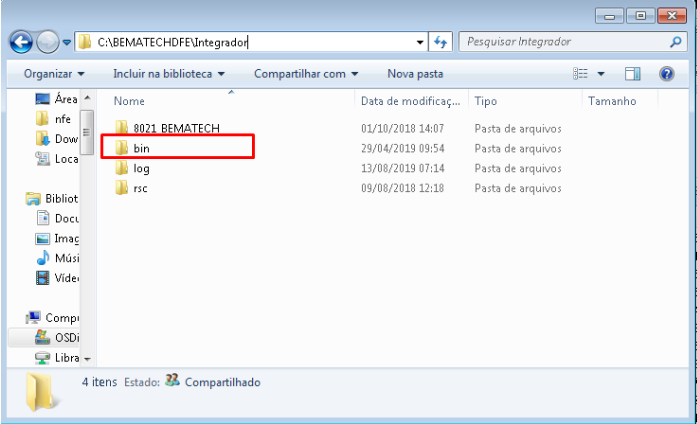Screen dimensions: 697x424
Task: Click the change view icon
Action: point(580,73)
